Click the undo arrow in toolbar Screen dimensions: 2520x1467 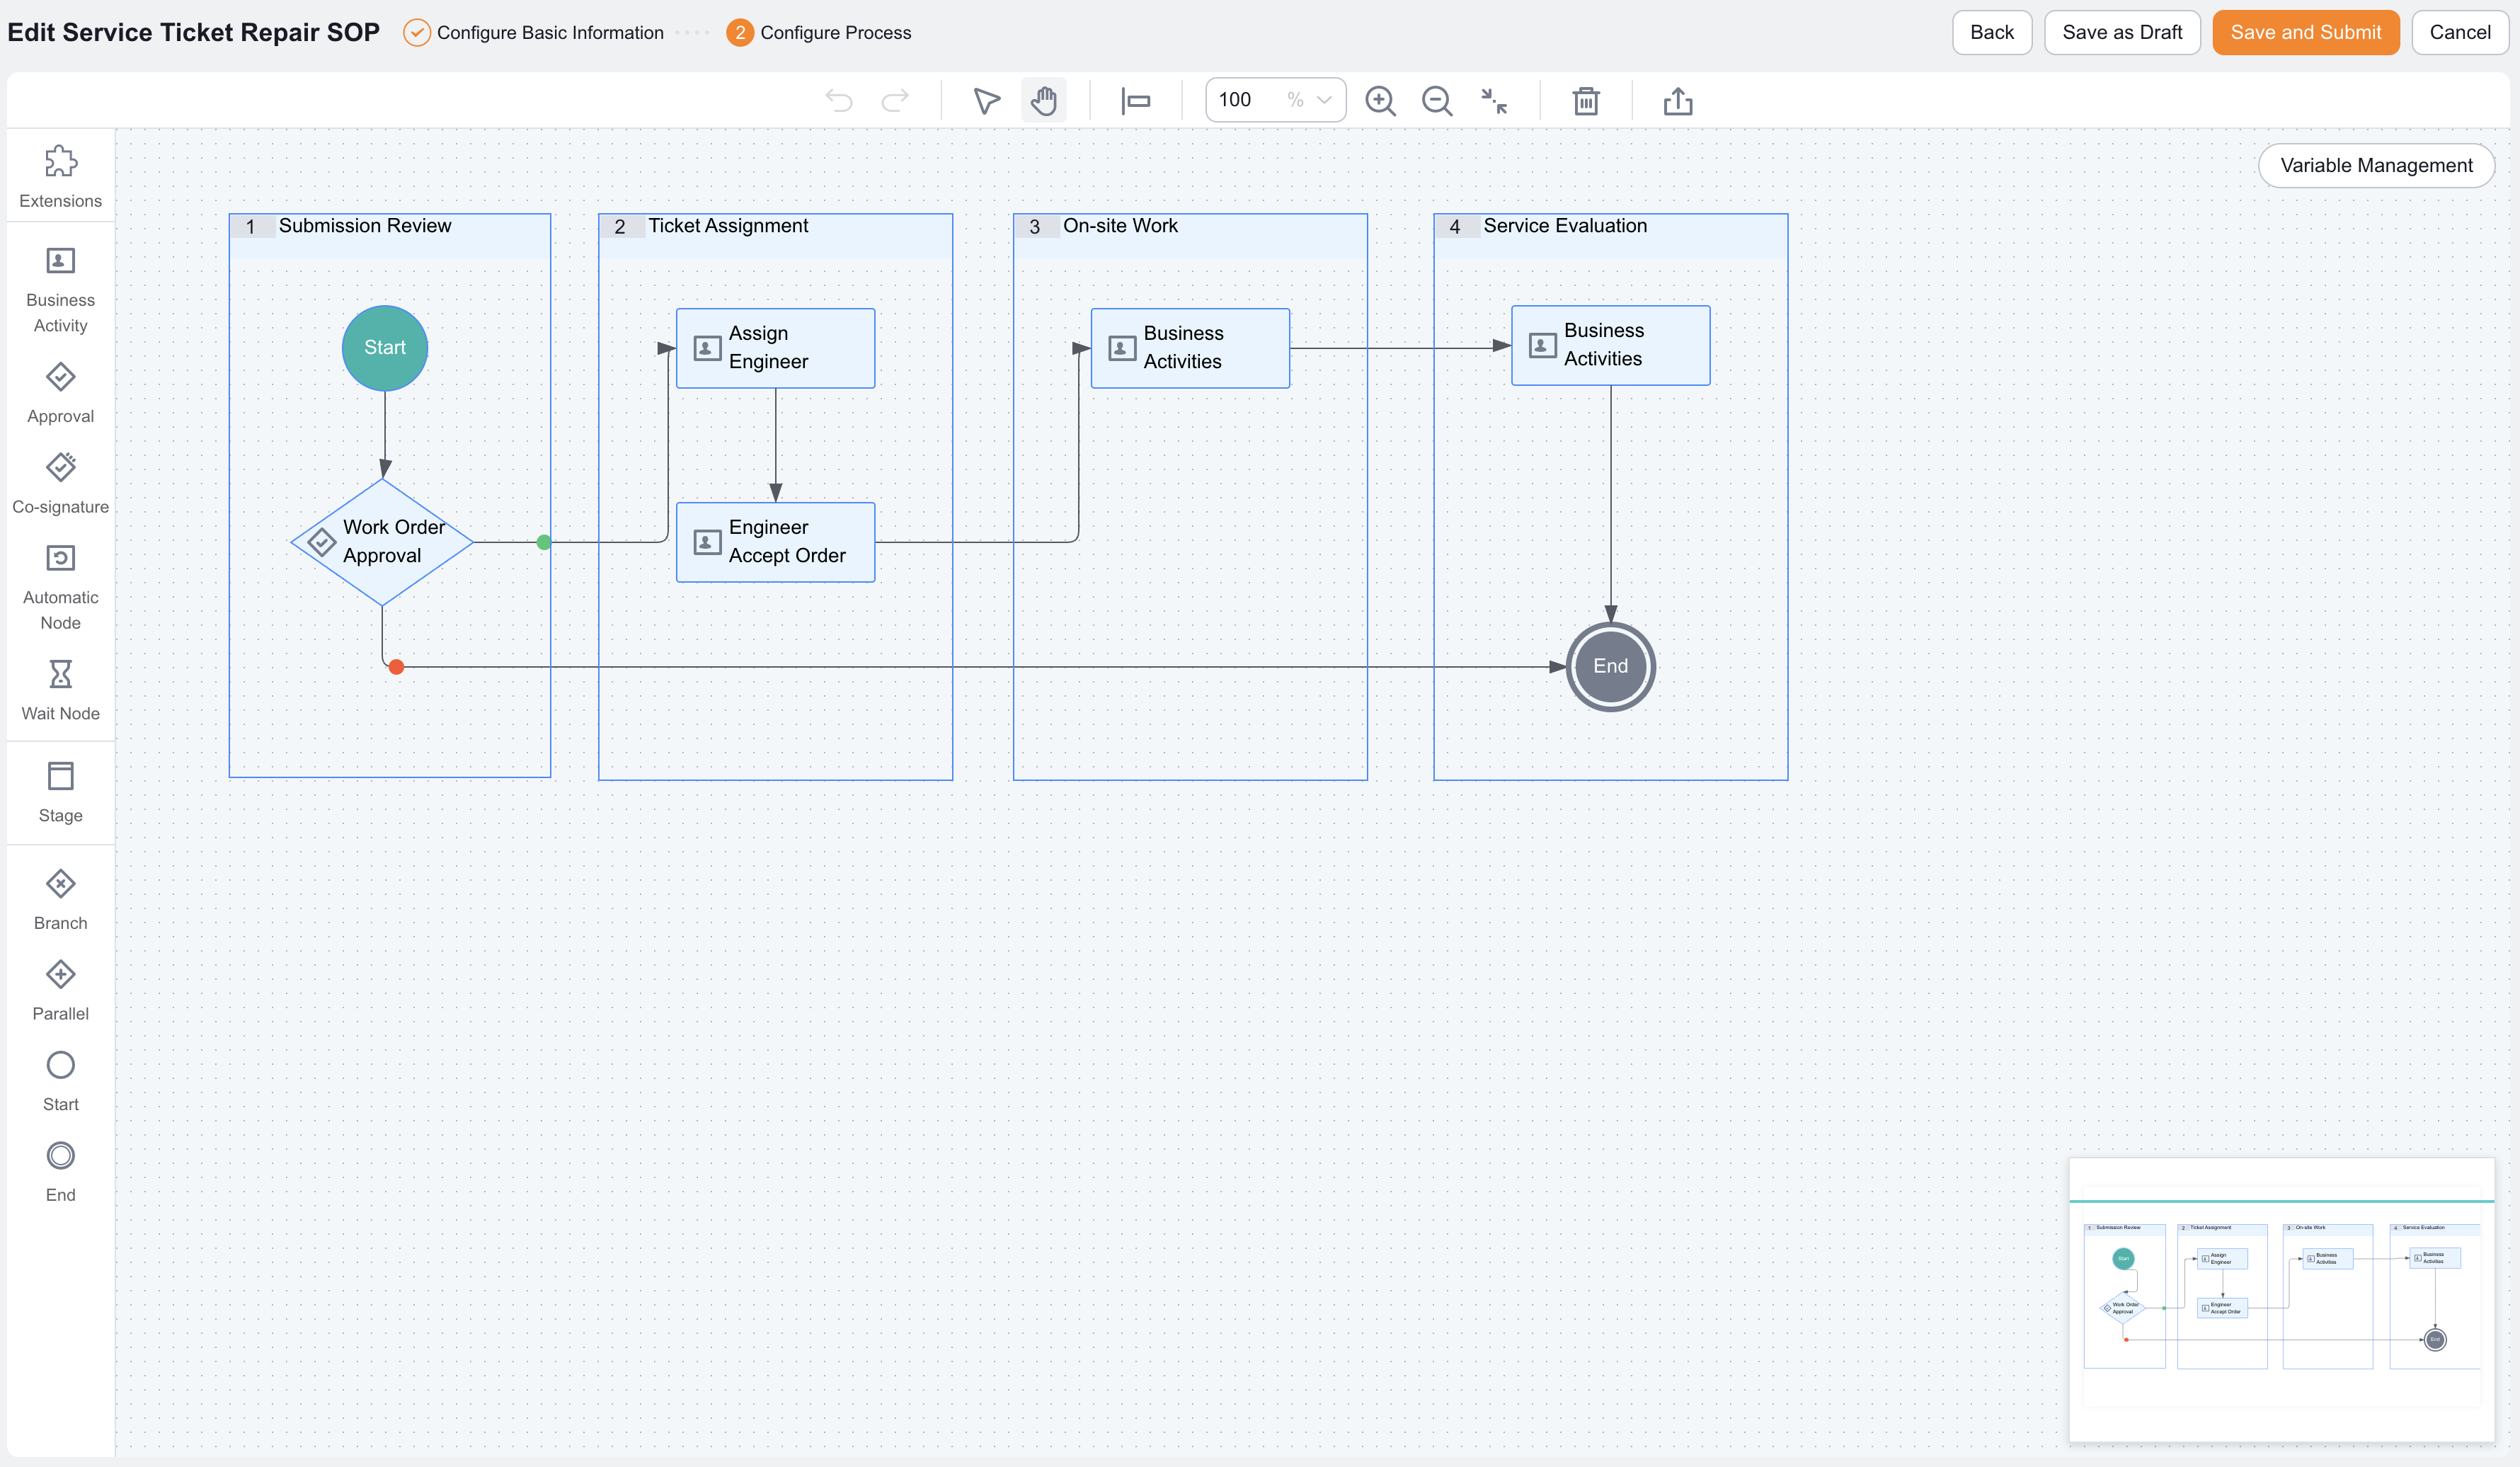point(838,100)
